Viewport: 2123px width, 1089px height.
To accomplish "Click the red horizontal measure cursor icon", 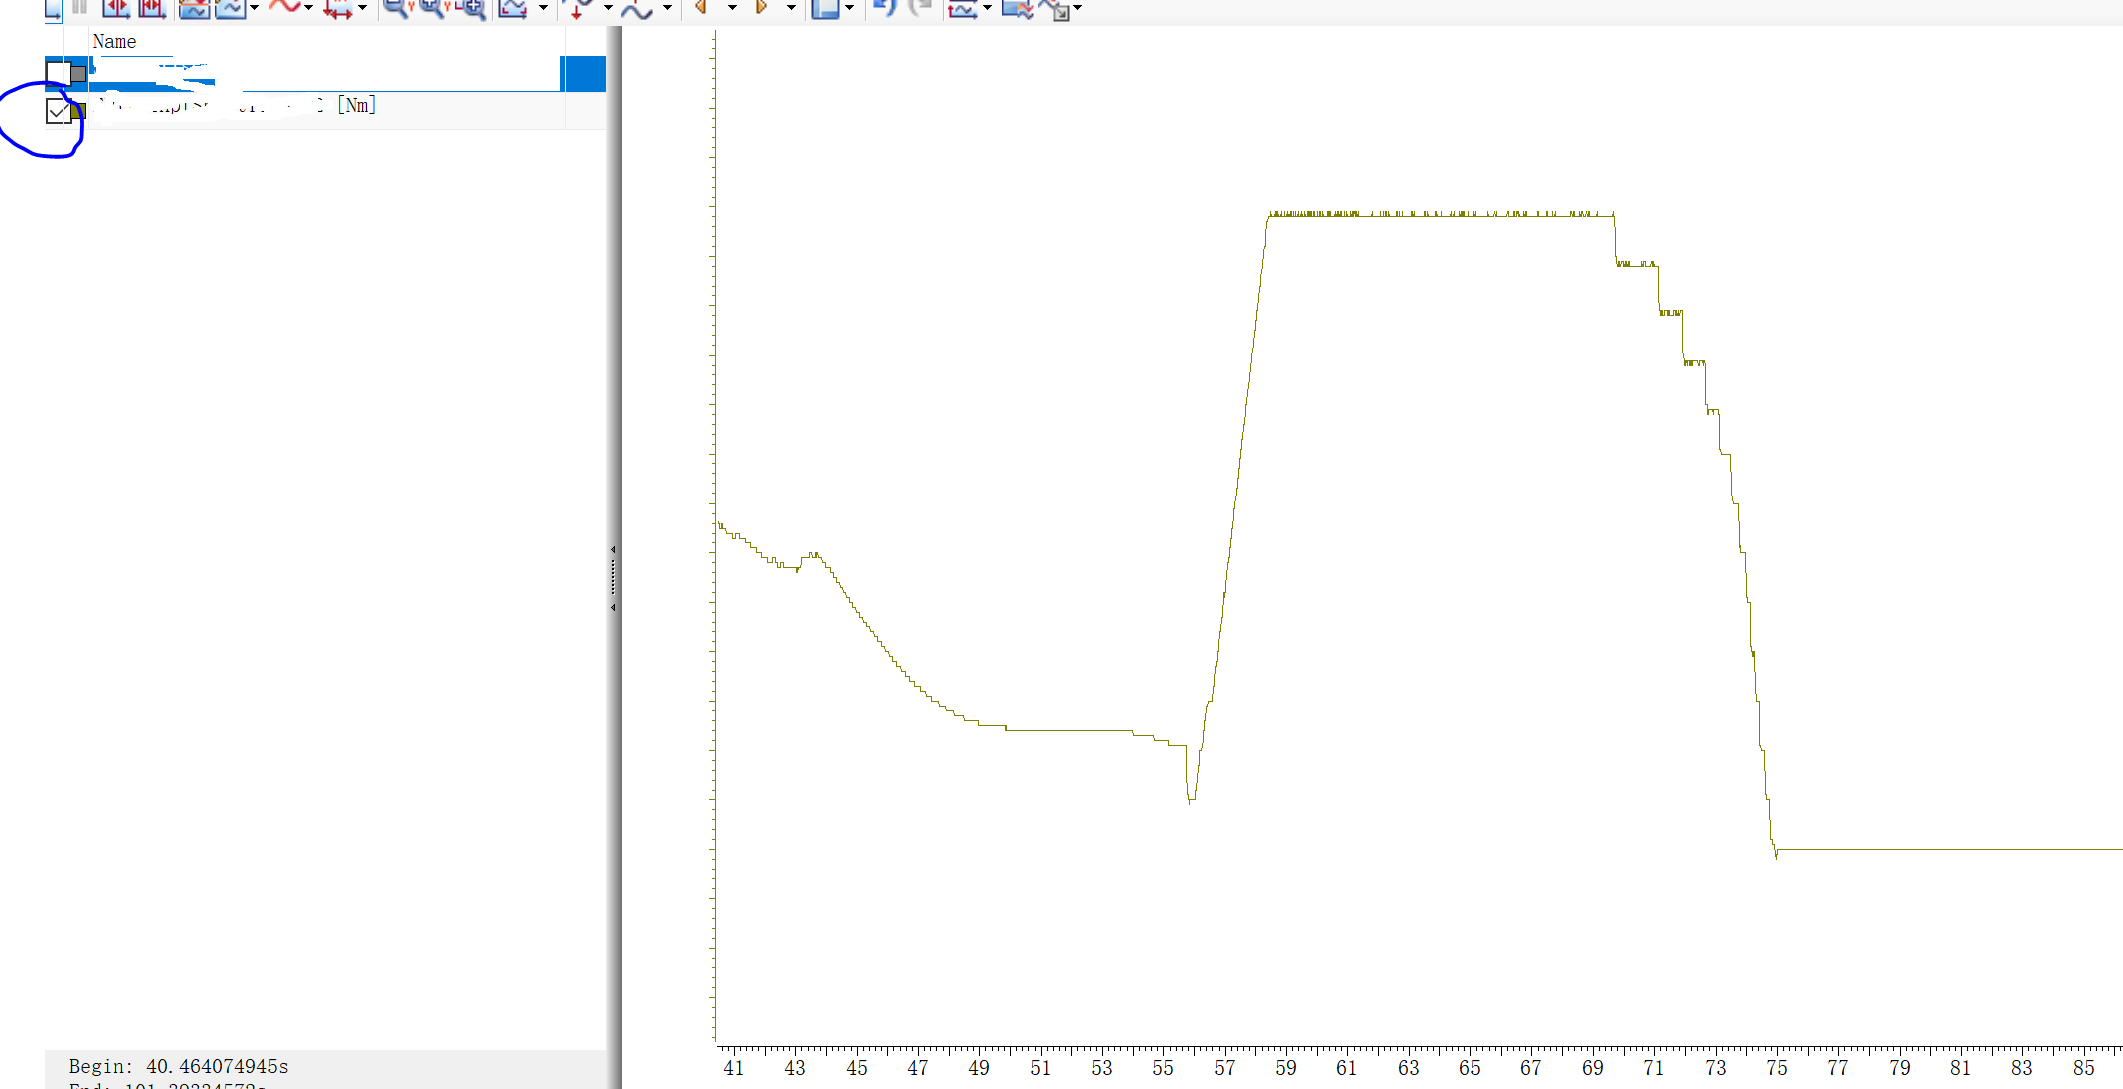I will (337, 10).
